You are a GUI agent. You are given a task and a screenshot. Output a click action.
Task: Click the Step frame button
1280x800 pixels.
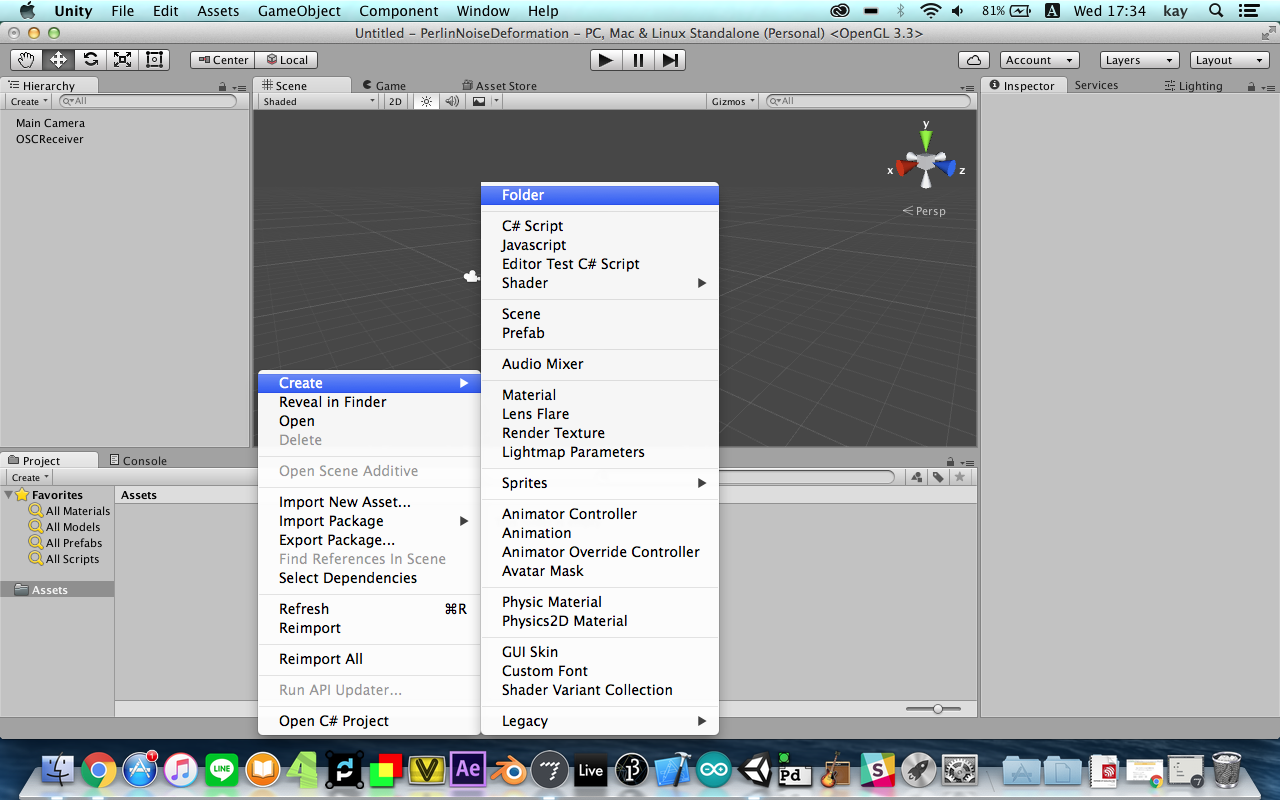[670, 60]
